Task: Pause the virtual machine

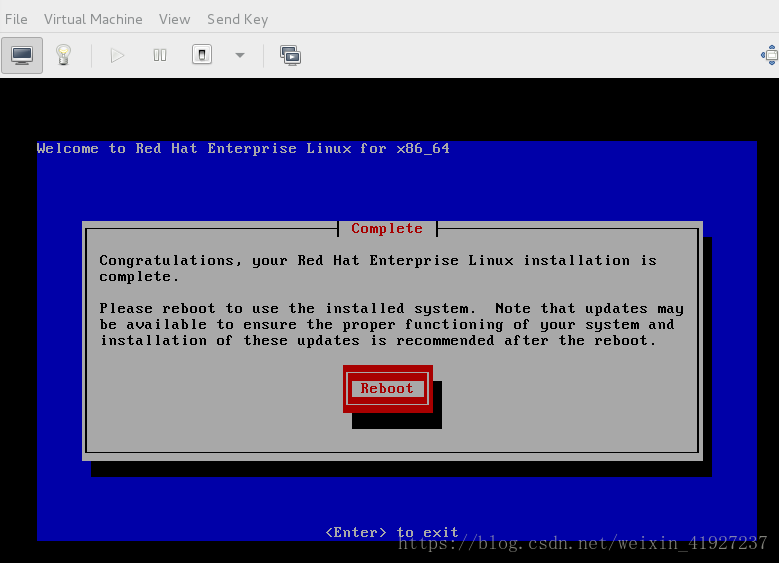Action: tap(159, 55)
